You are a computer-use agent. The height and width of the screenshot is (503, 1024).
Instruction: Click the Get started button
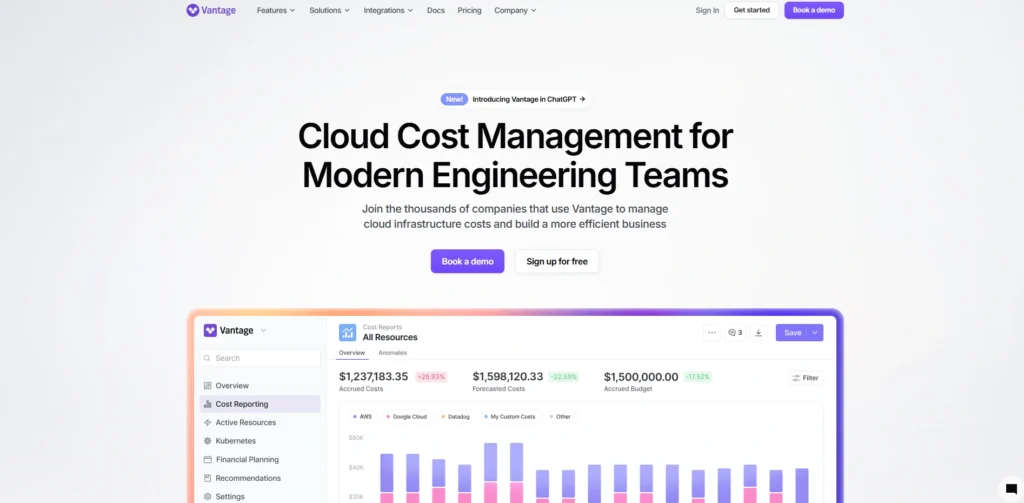752,10
